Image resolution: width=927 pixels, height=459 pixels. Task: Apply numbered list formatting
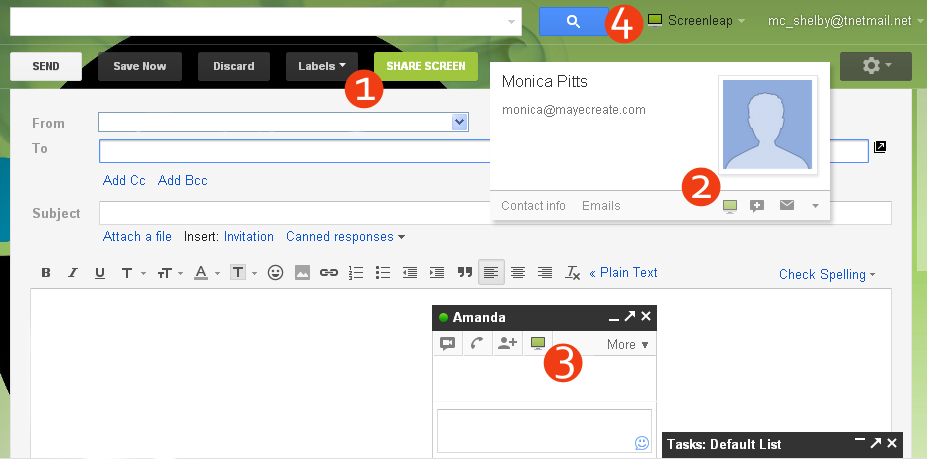(356, 273)
